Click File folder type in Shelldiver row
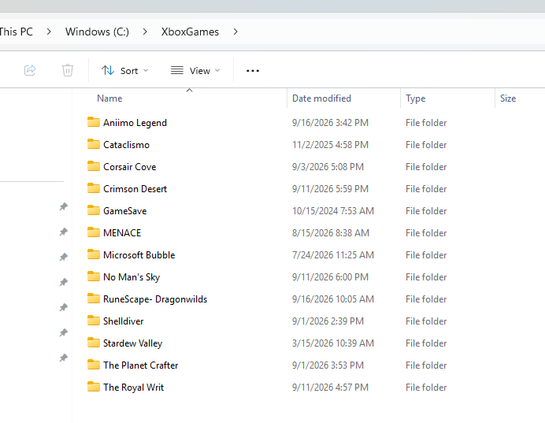 [x=426, y=321]
